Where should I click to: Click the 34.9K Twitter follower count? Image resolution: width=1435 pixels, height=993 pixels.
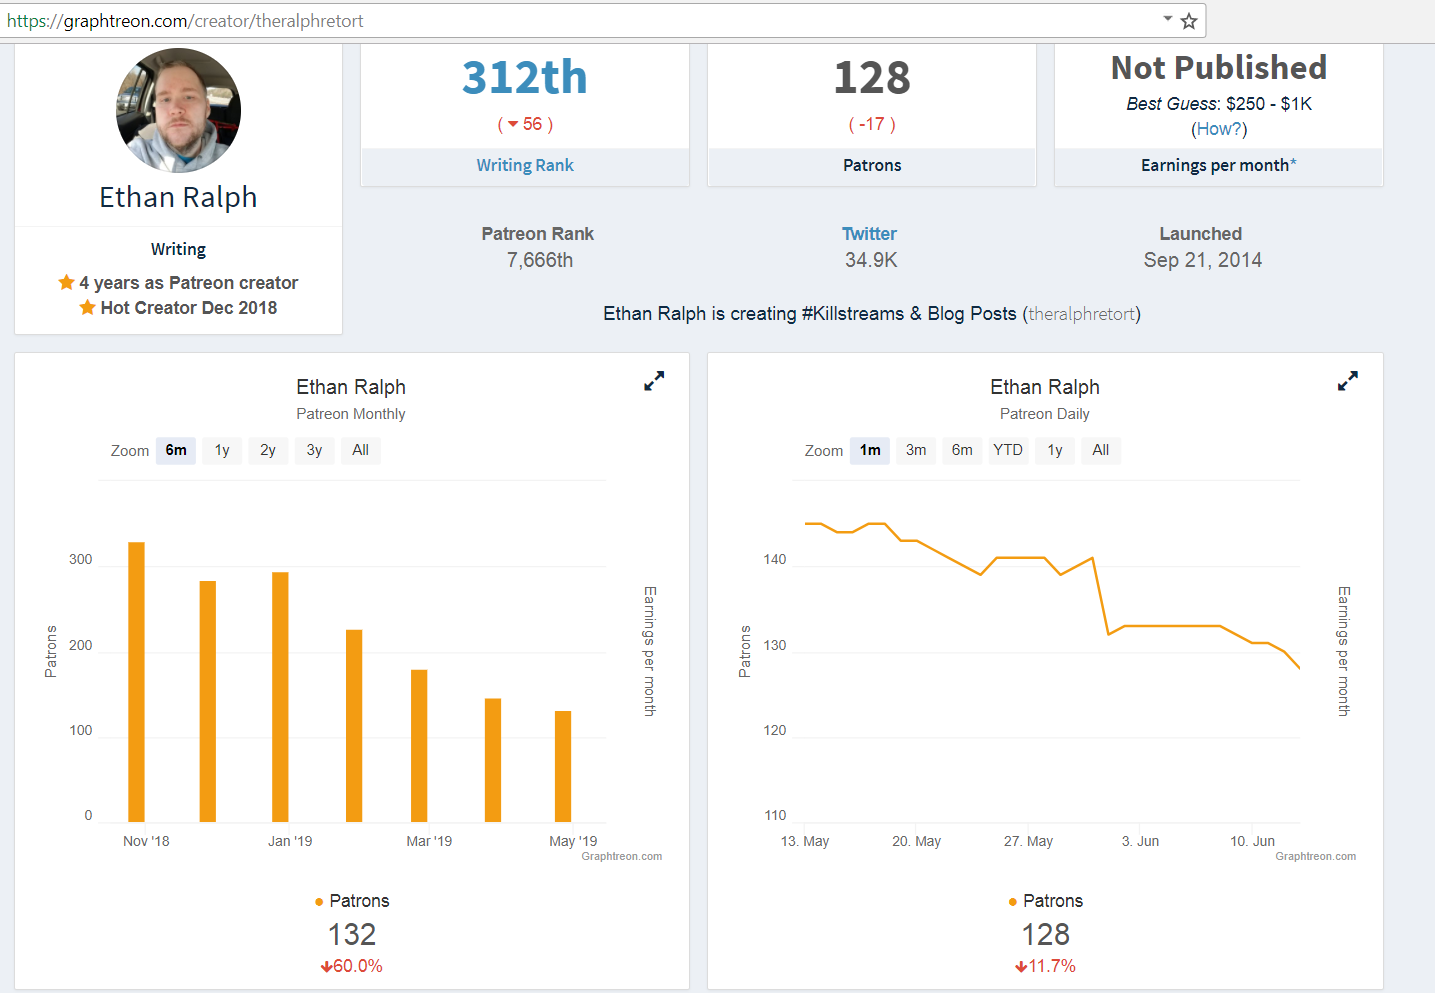point(871,260)
